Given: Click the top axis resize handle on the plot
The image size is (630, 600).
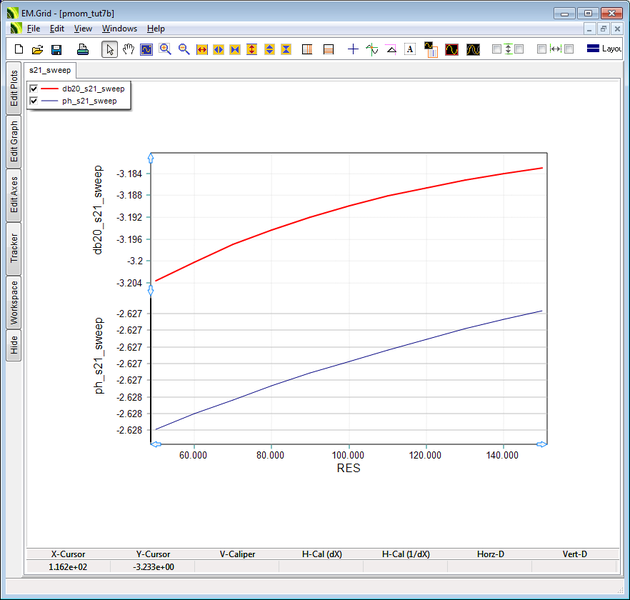Looking at the screenshot, I should (x=150, y=158).
